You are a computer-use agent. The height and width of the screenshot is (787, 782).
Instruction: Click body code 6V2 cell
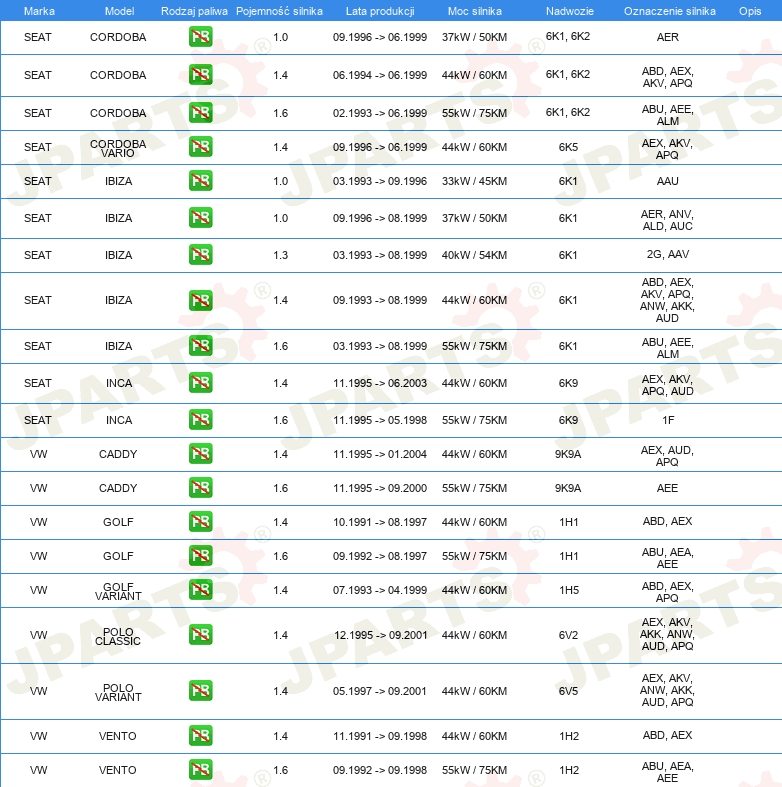pyautogui.click(x=568, y=635)
